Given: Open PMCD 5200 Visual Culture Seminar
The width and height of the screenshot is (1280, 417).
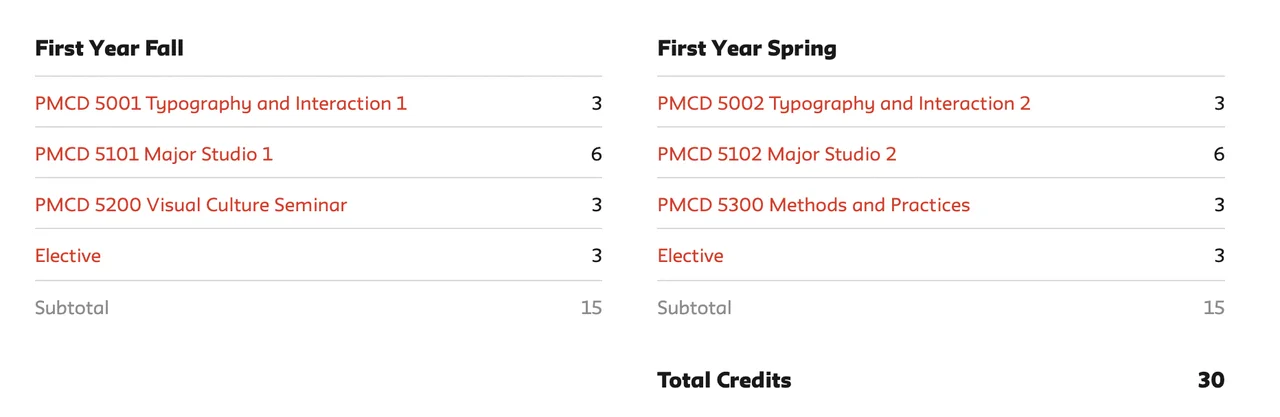Looking at the screenshot, I should (190, 205).
